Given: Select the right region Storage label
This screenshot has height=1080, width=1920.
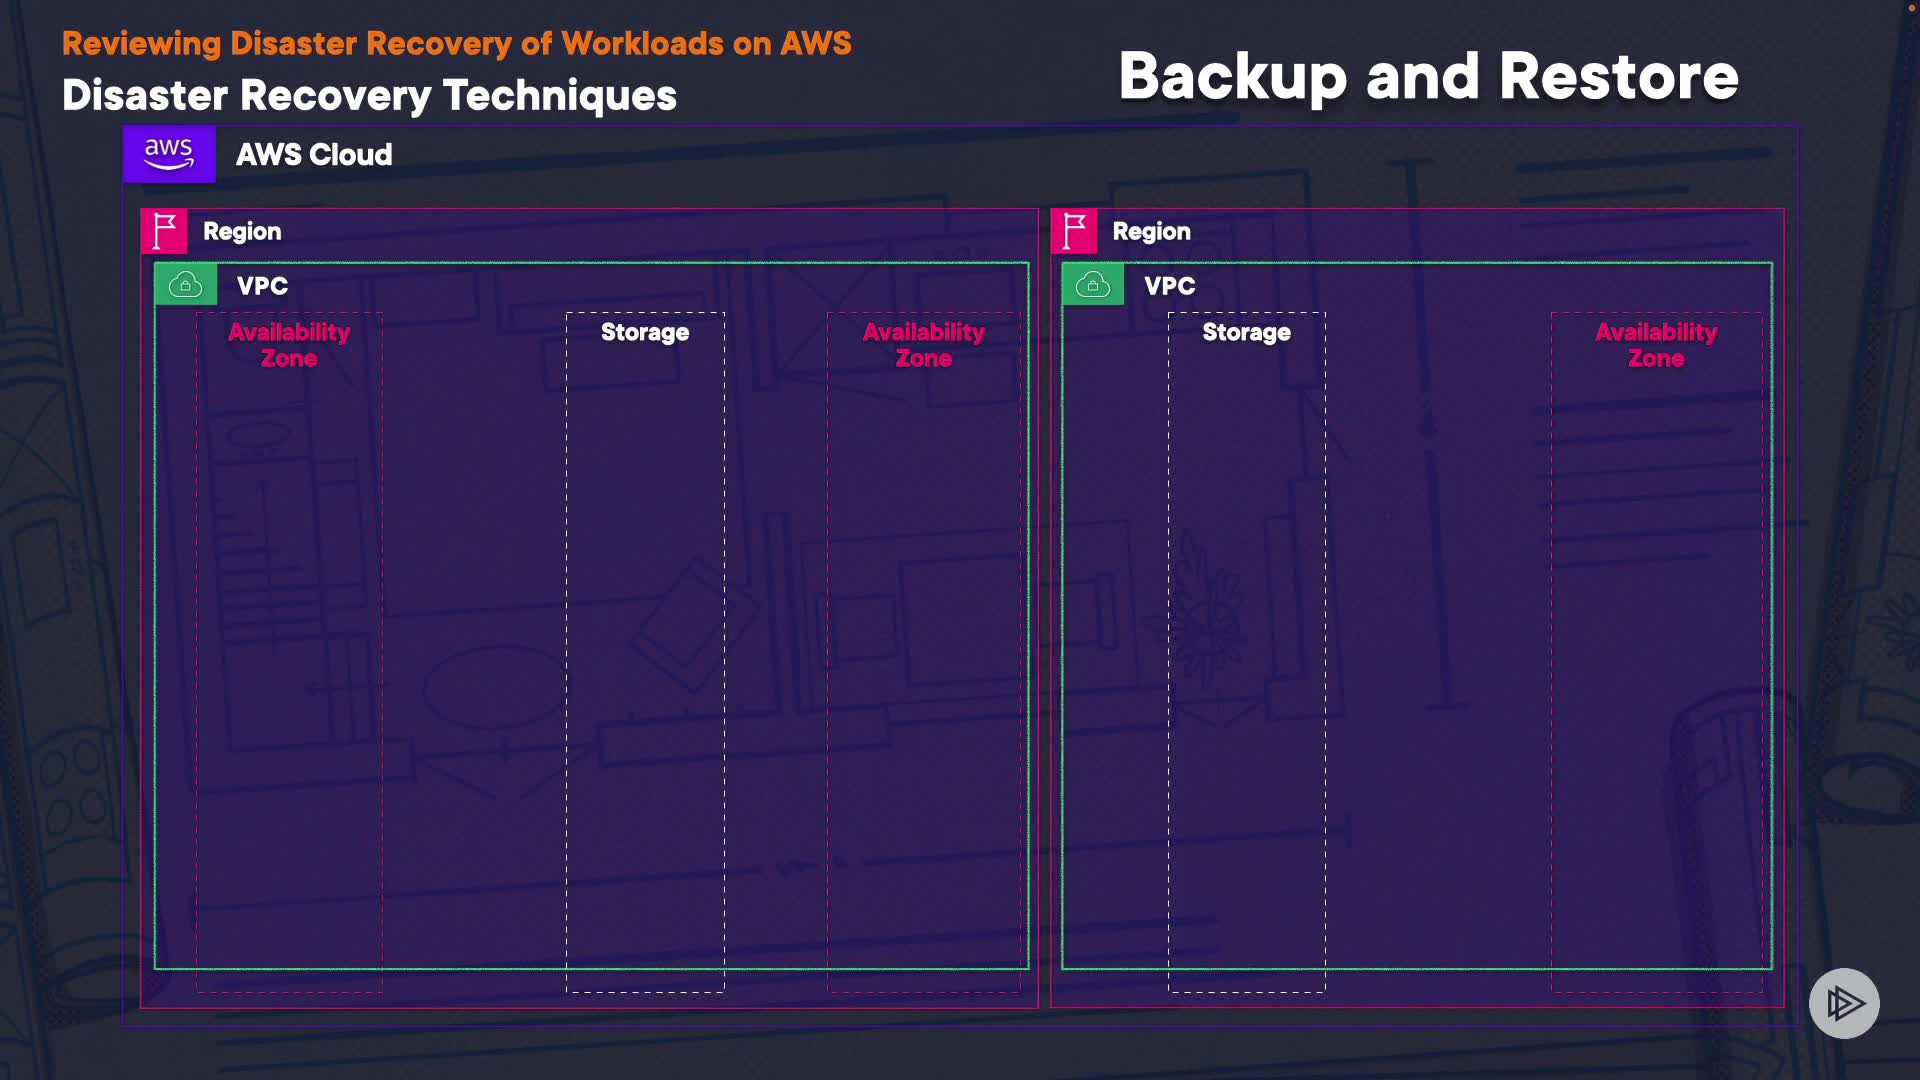Looking at the screenshot, I should click(x=1246, y=332).
